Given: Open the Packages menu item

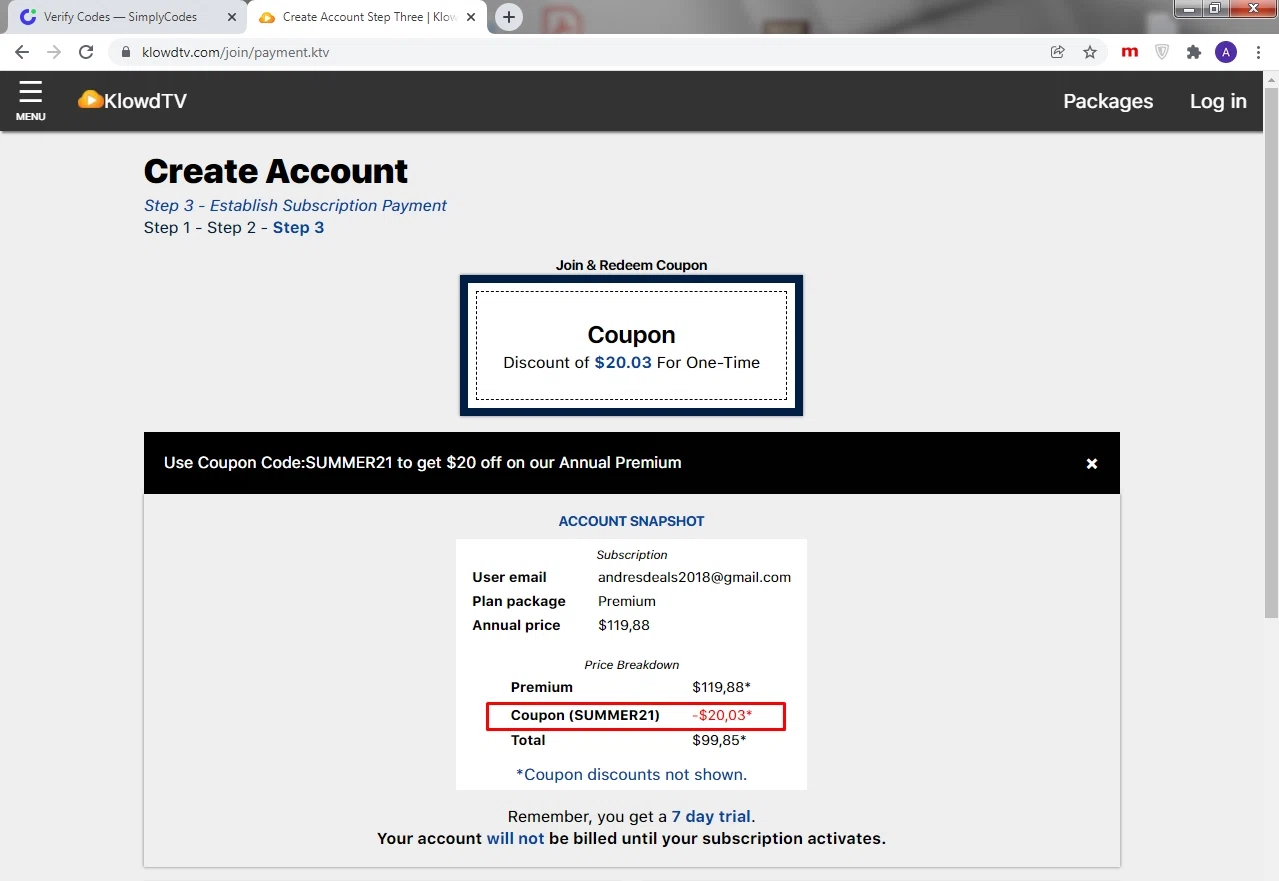Looking at the screenshot, I should pos(1108,101).
